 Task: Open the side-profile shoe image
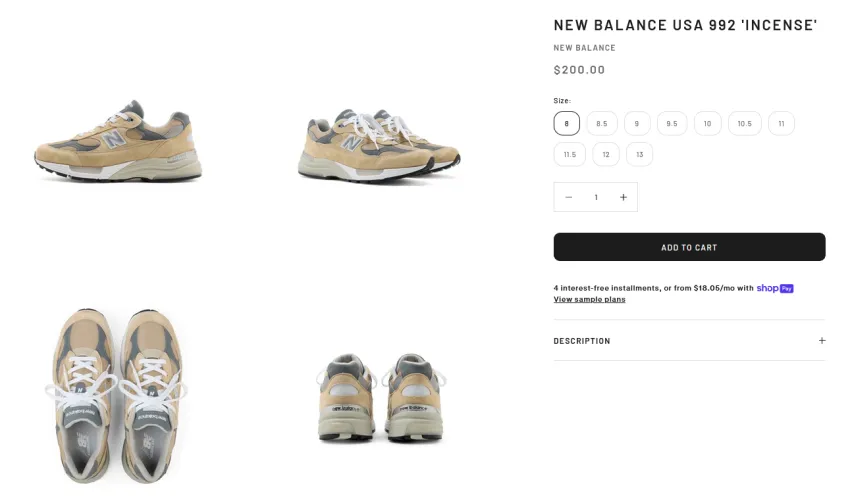pos(118,141)
